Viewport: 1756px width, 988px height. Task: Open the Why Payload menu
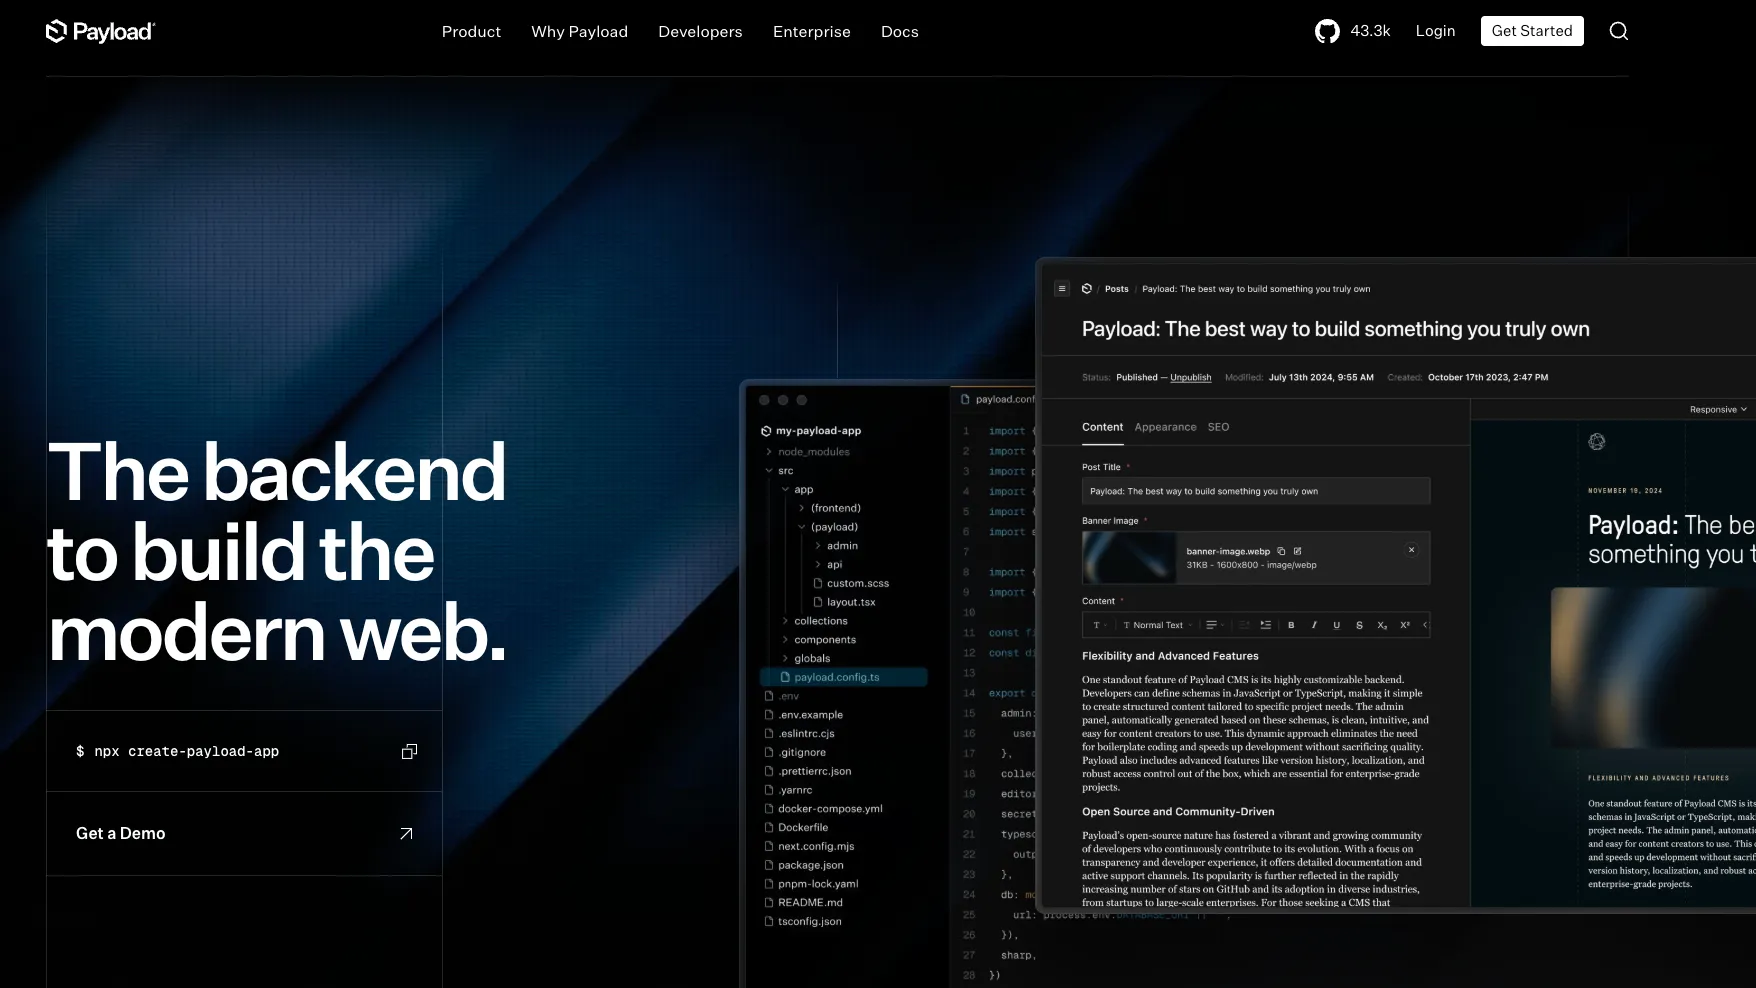pos(579,32)
